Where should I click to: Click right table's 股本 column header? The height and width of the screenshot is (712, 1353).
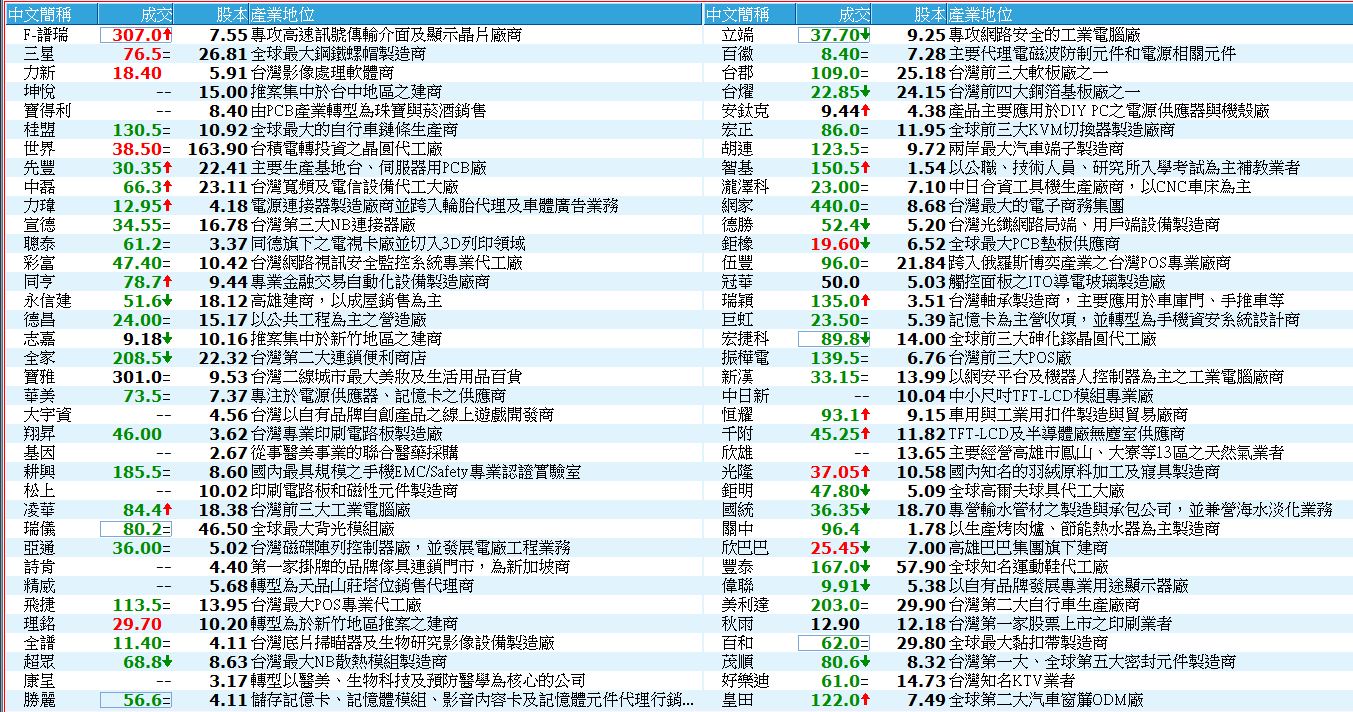[929, 15]
